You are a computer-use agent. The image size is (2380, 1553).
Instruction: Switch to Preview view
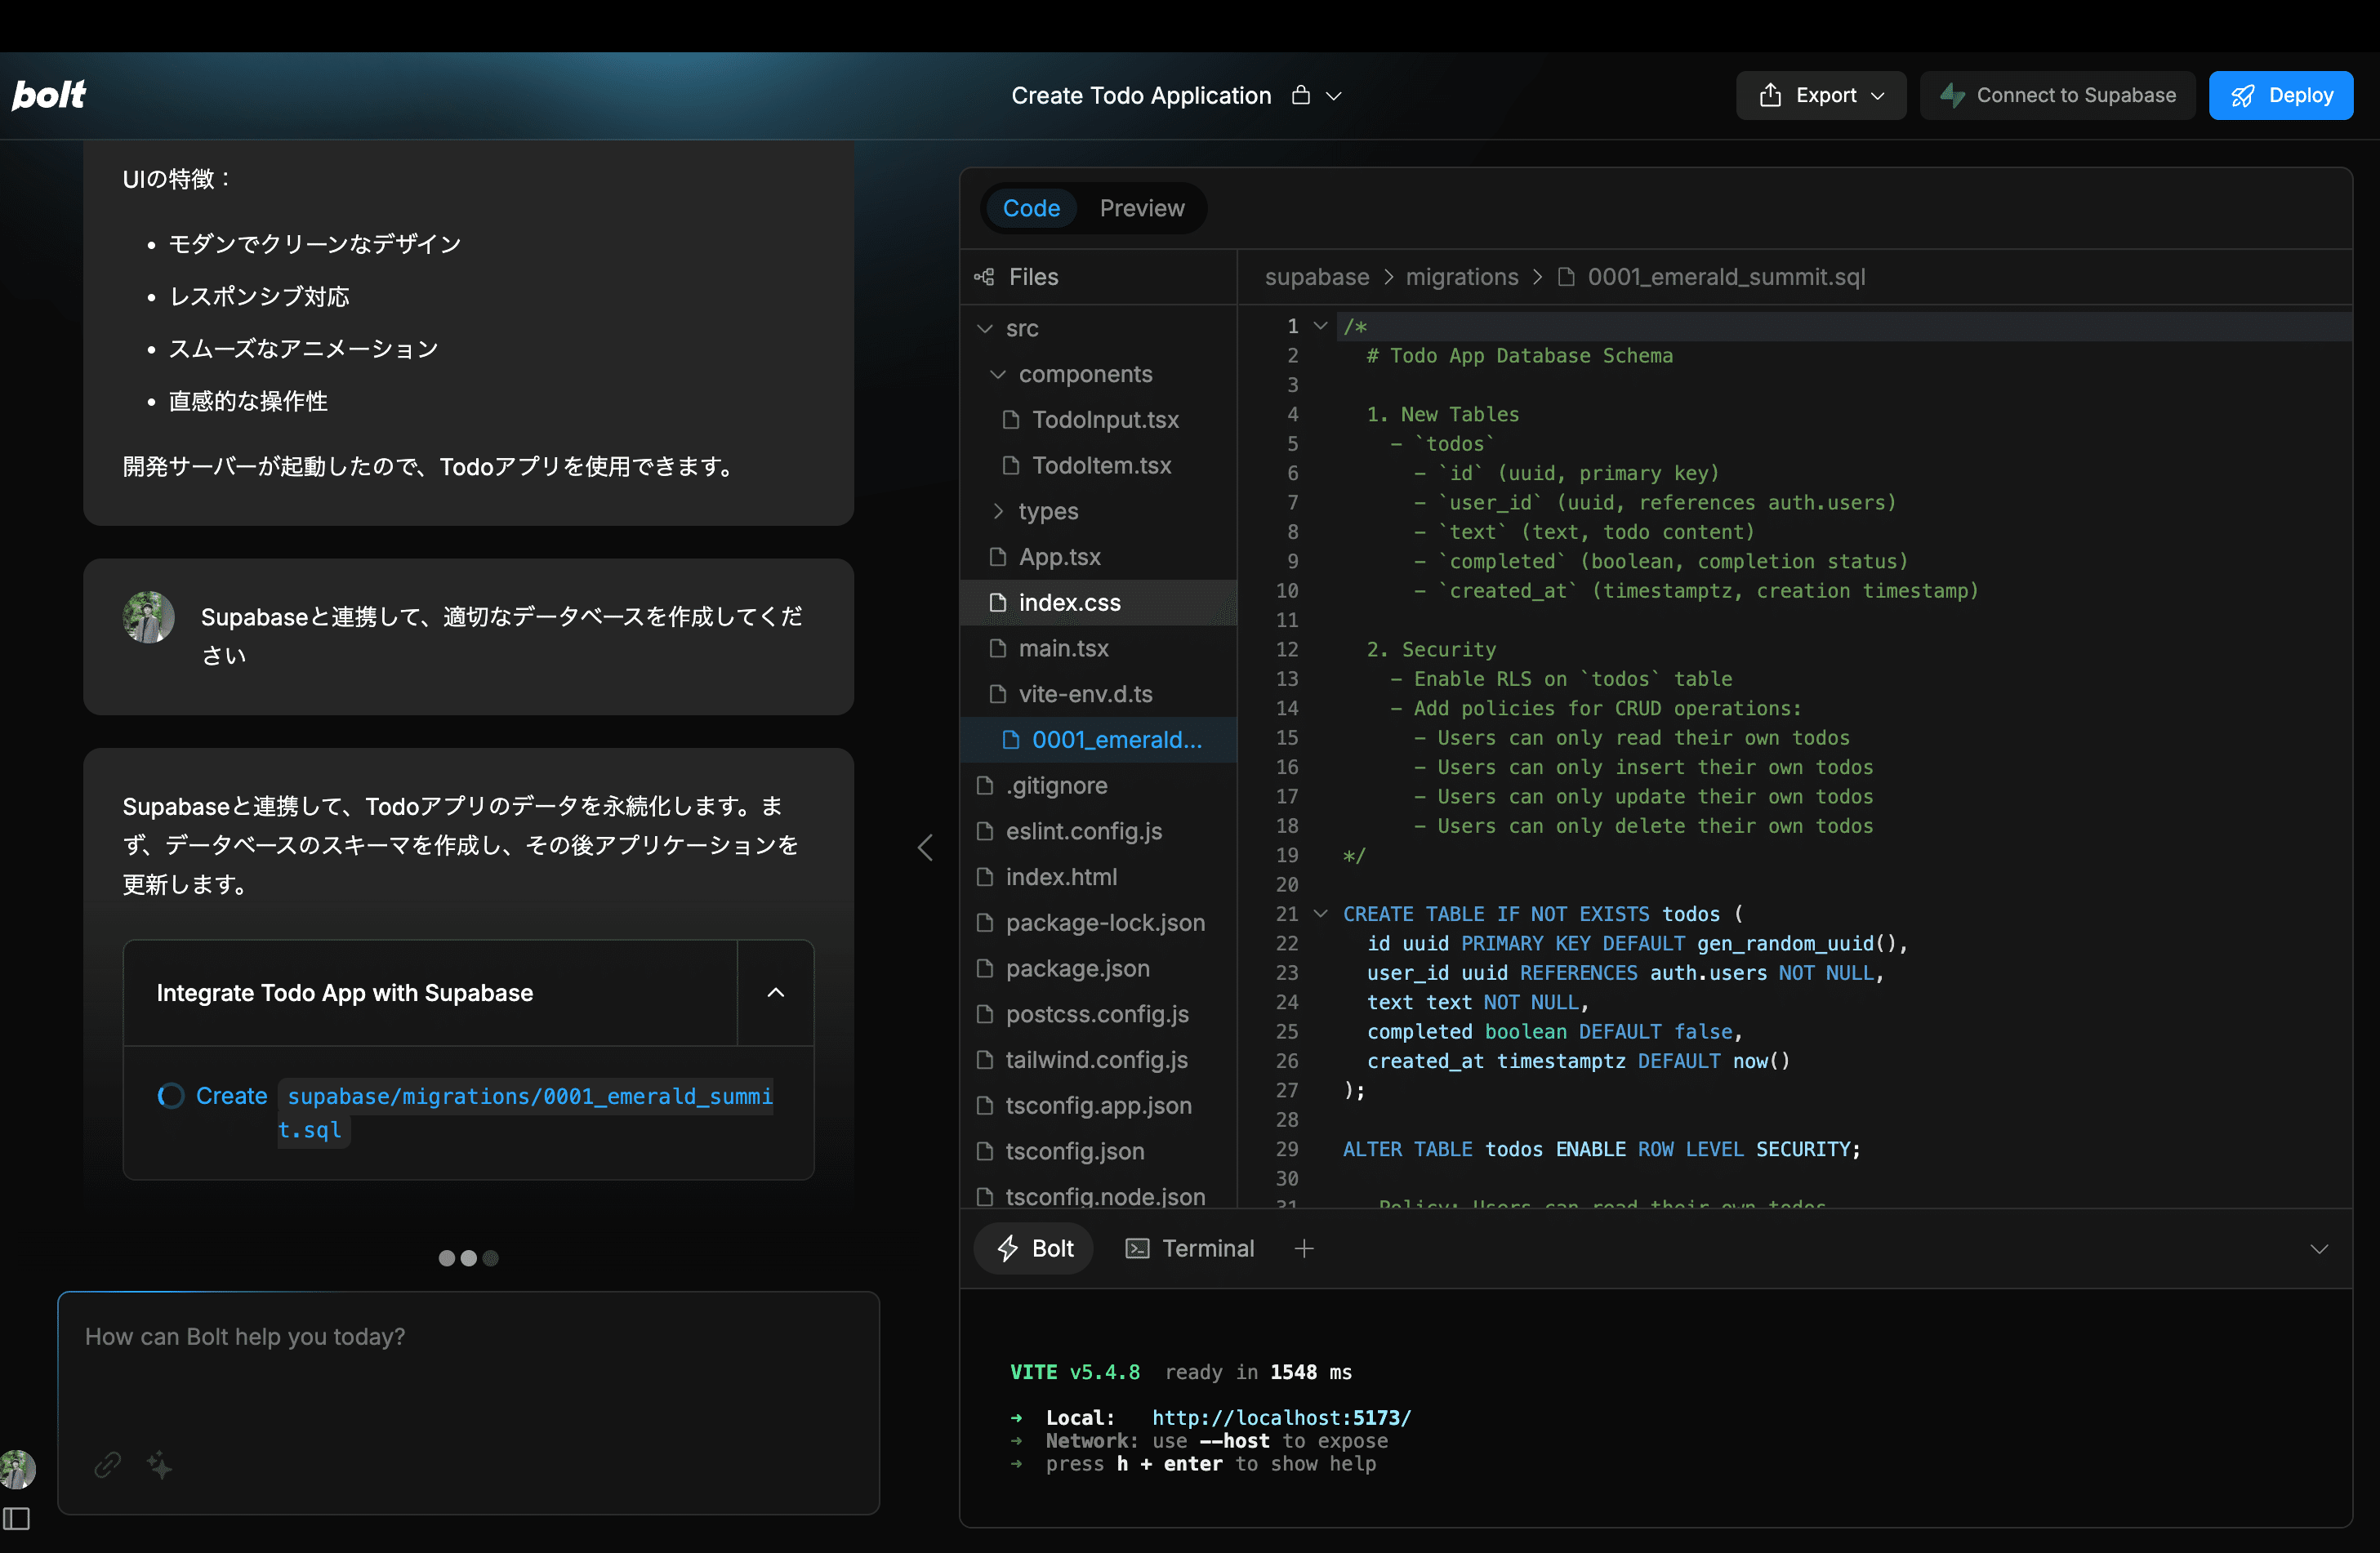pos(1141,208)
